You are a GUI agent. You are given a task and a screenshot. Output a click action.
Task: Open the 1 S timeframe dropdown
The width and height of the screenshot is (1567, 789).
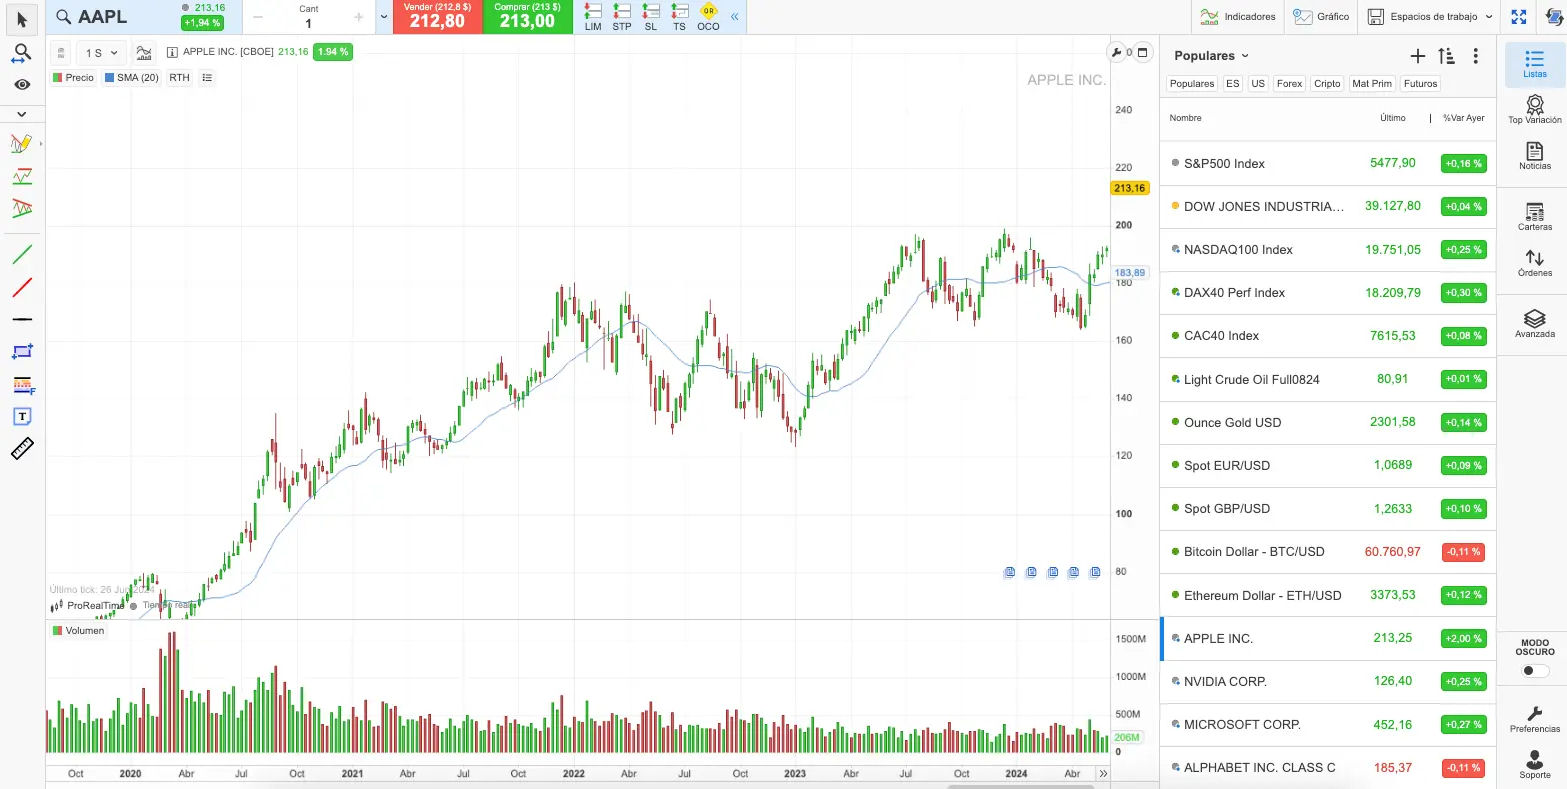[x=101, y=53]
